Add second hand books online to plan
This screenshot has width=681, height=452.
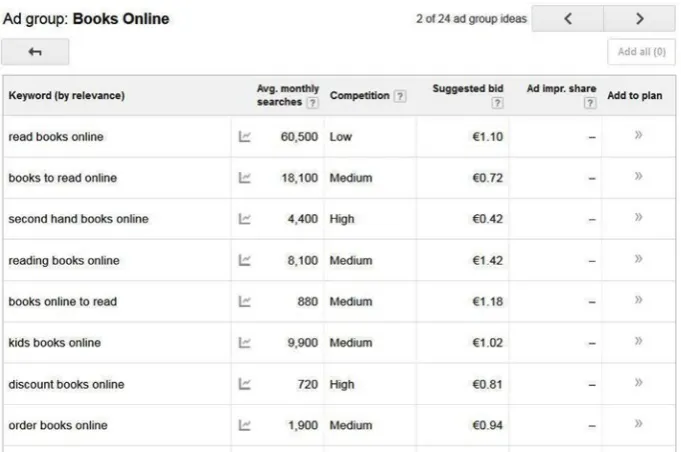coord(638,217)
